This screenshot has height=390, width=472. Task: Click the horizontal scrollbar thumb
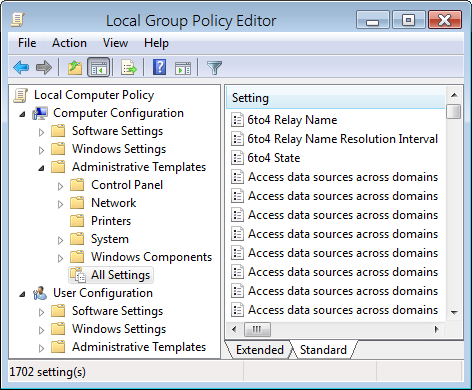(257, 330)
